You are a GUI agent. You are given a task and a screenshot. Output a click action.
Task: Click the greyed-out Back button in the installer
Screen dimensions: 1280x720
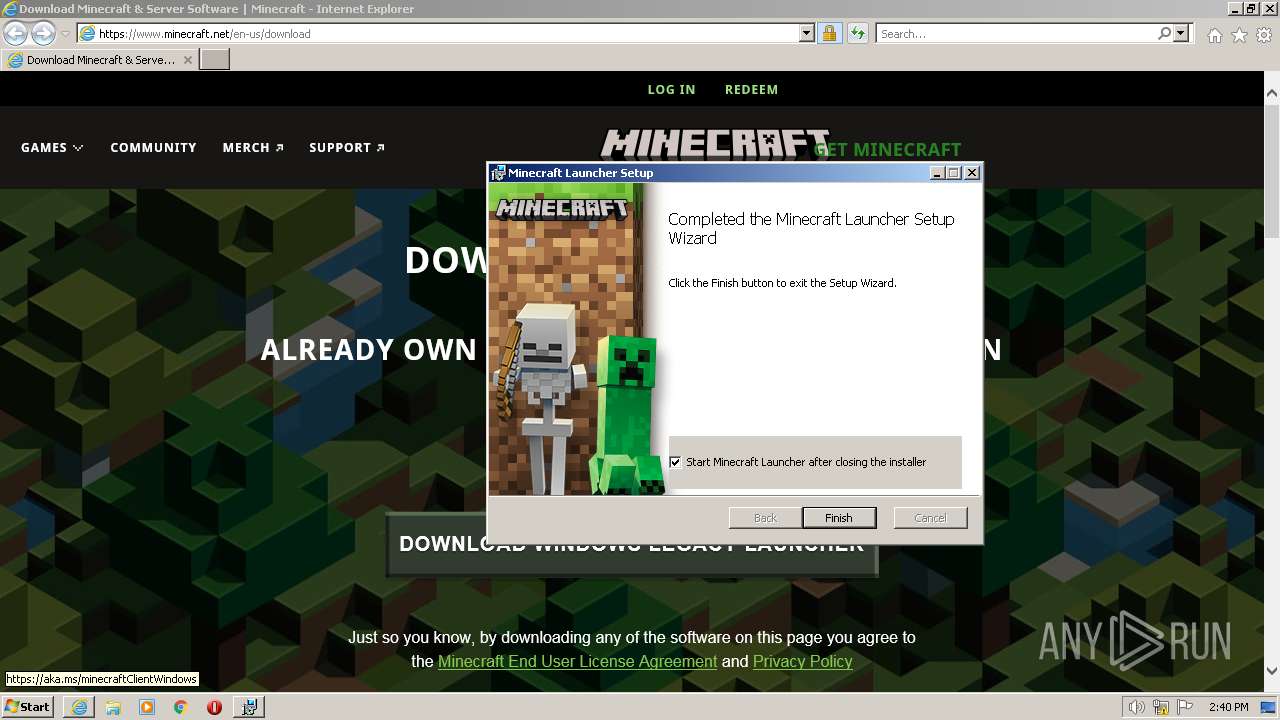coord(765,517)
